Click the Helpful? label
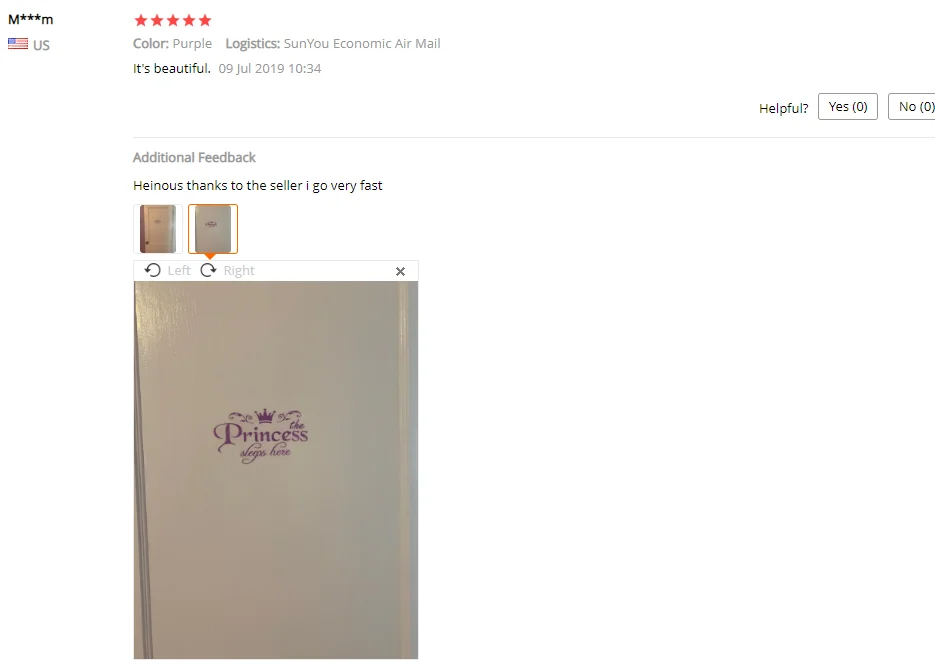The height and width of the screenshot is (665, 935). (x=784, y=108)
